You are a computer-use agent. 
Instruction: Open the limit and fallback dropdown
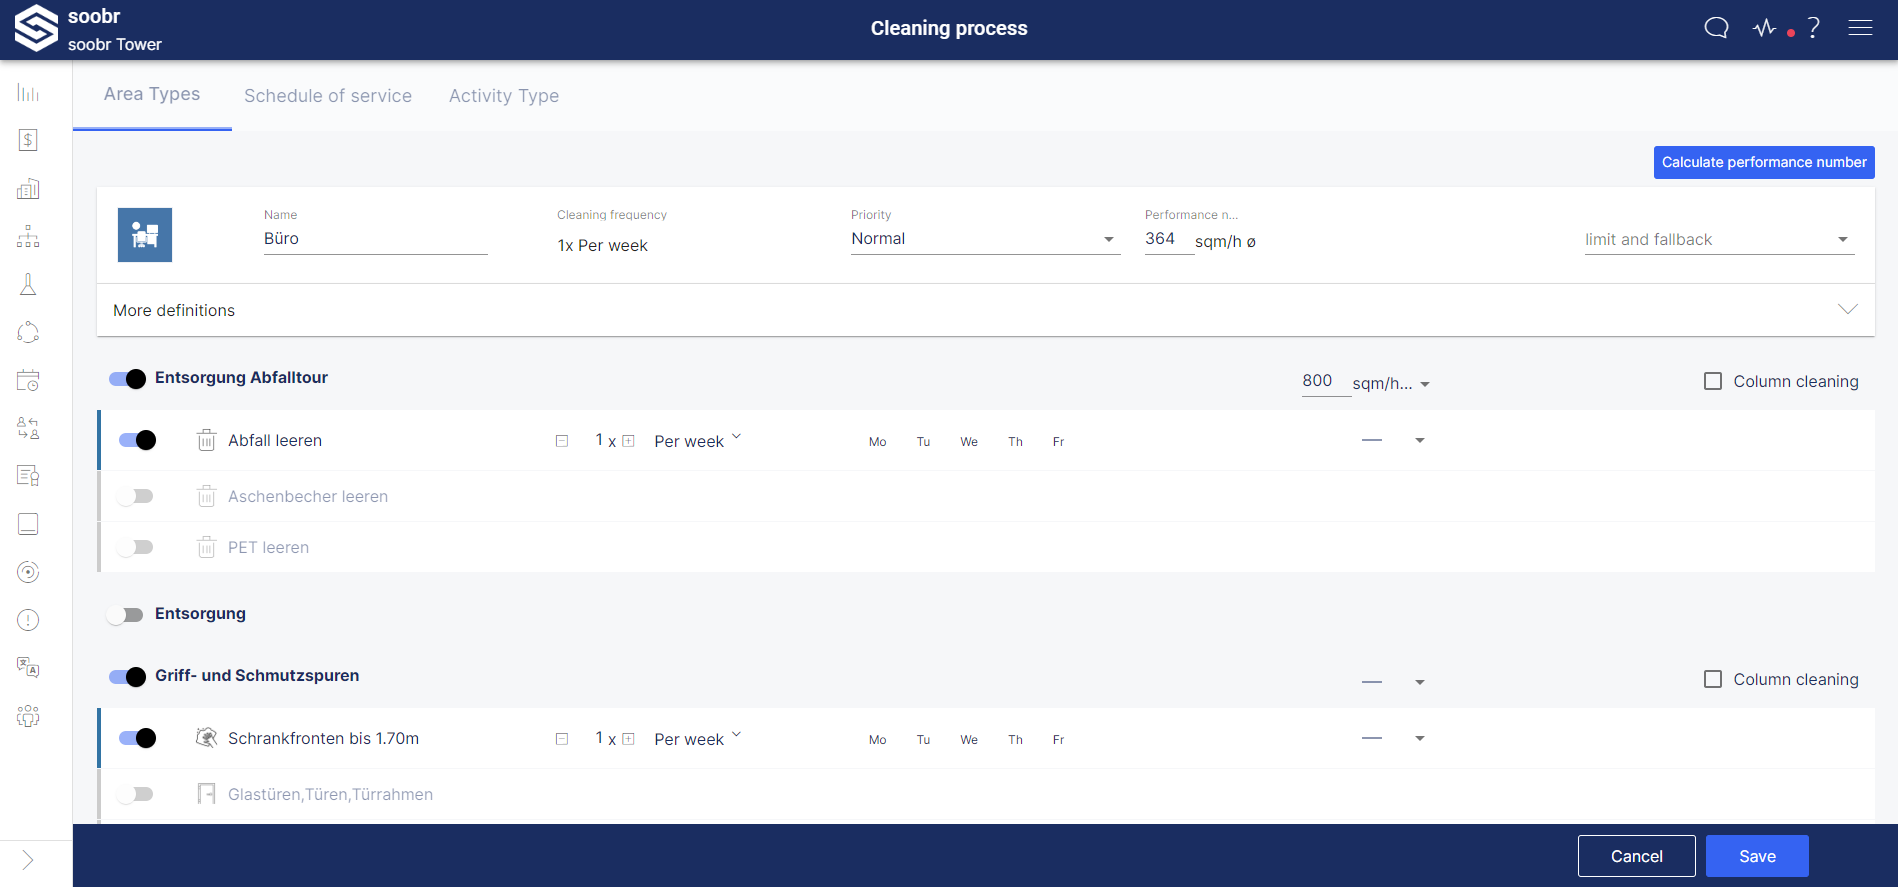(1718, 240)
